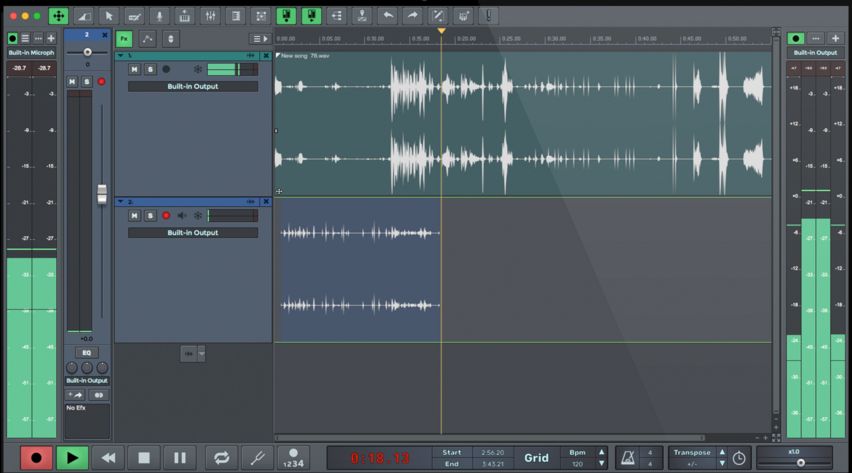Open the piano keyboard instrument icon
The image size is (852, 473).
[185, 16]
